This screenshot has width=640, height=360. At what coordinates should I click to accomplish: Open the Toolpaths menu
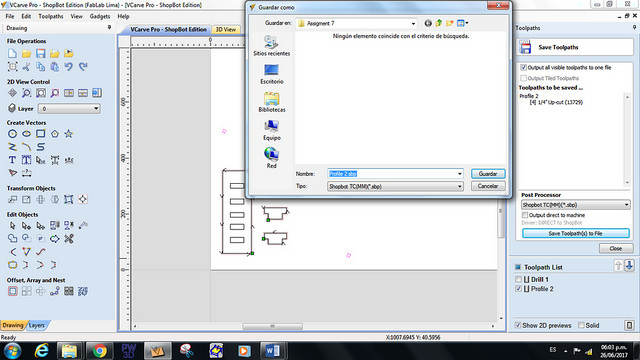[x=51, y=16]
